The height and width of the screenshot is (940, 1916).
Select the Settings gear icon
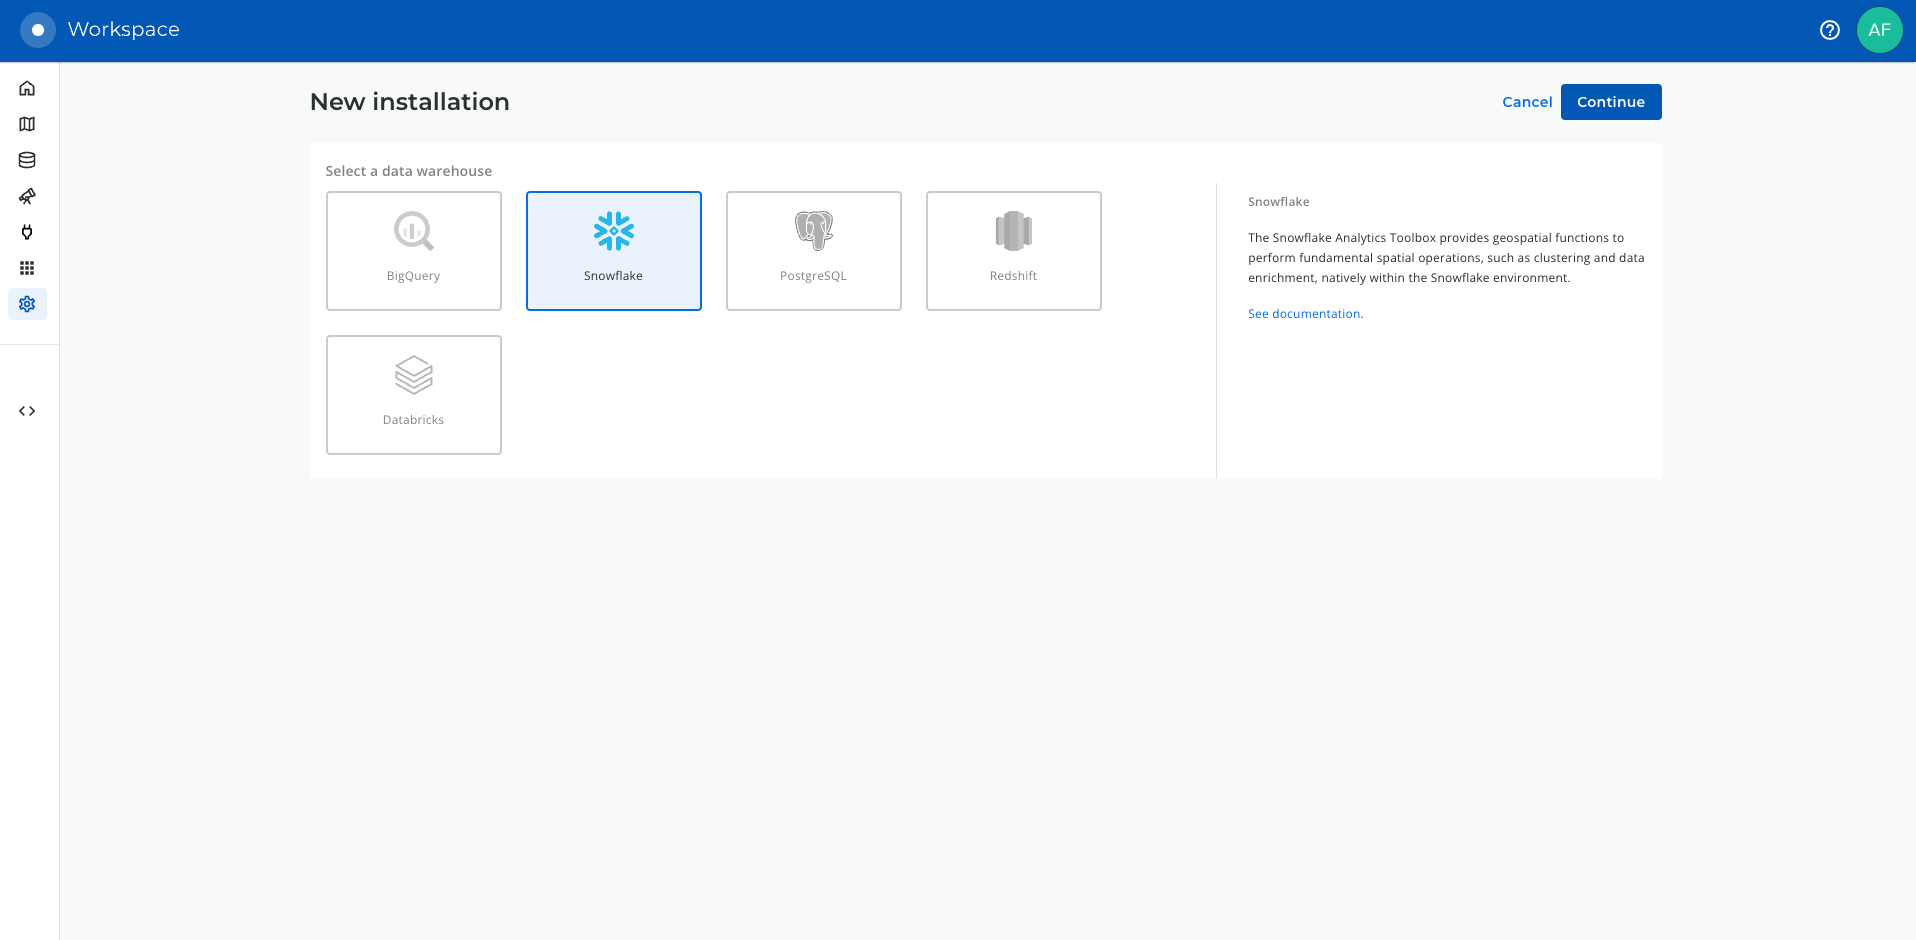pyautogui.click(x=27, y=304)
